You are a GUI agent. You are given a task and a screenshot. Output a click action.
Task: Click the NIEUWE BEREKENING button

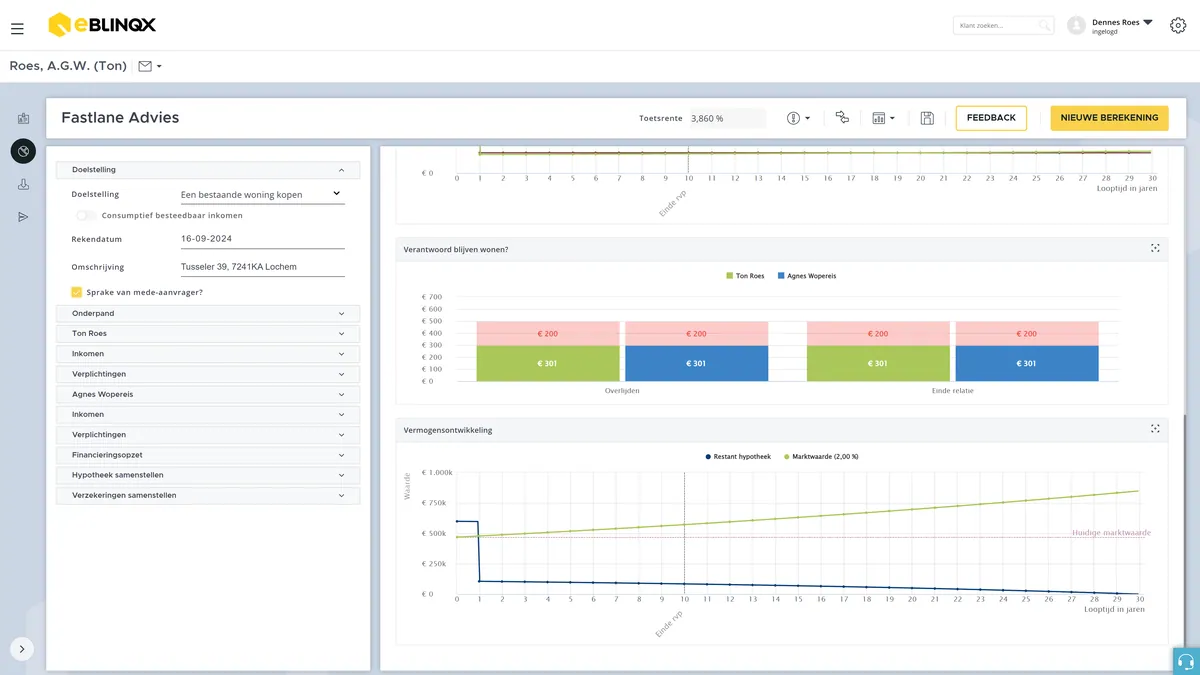[x=1109, y=118]
